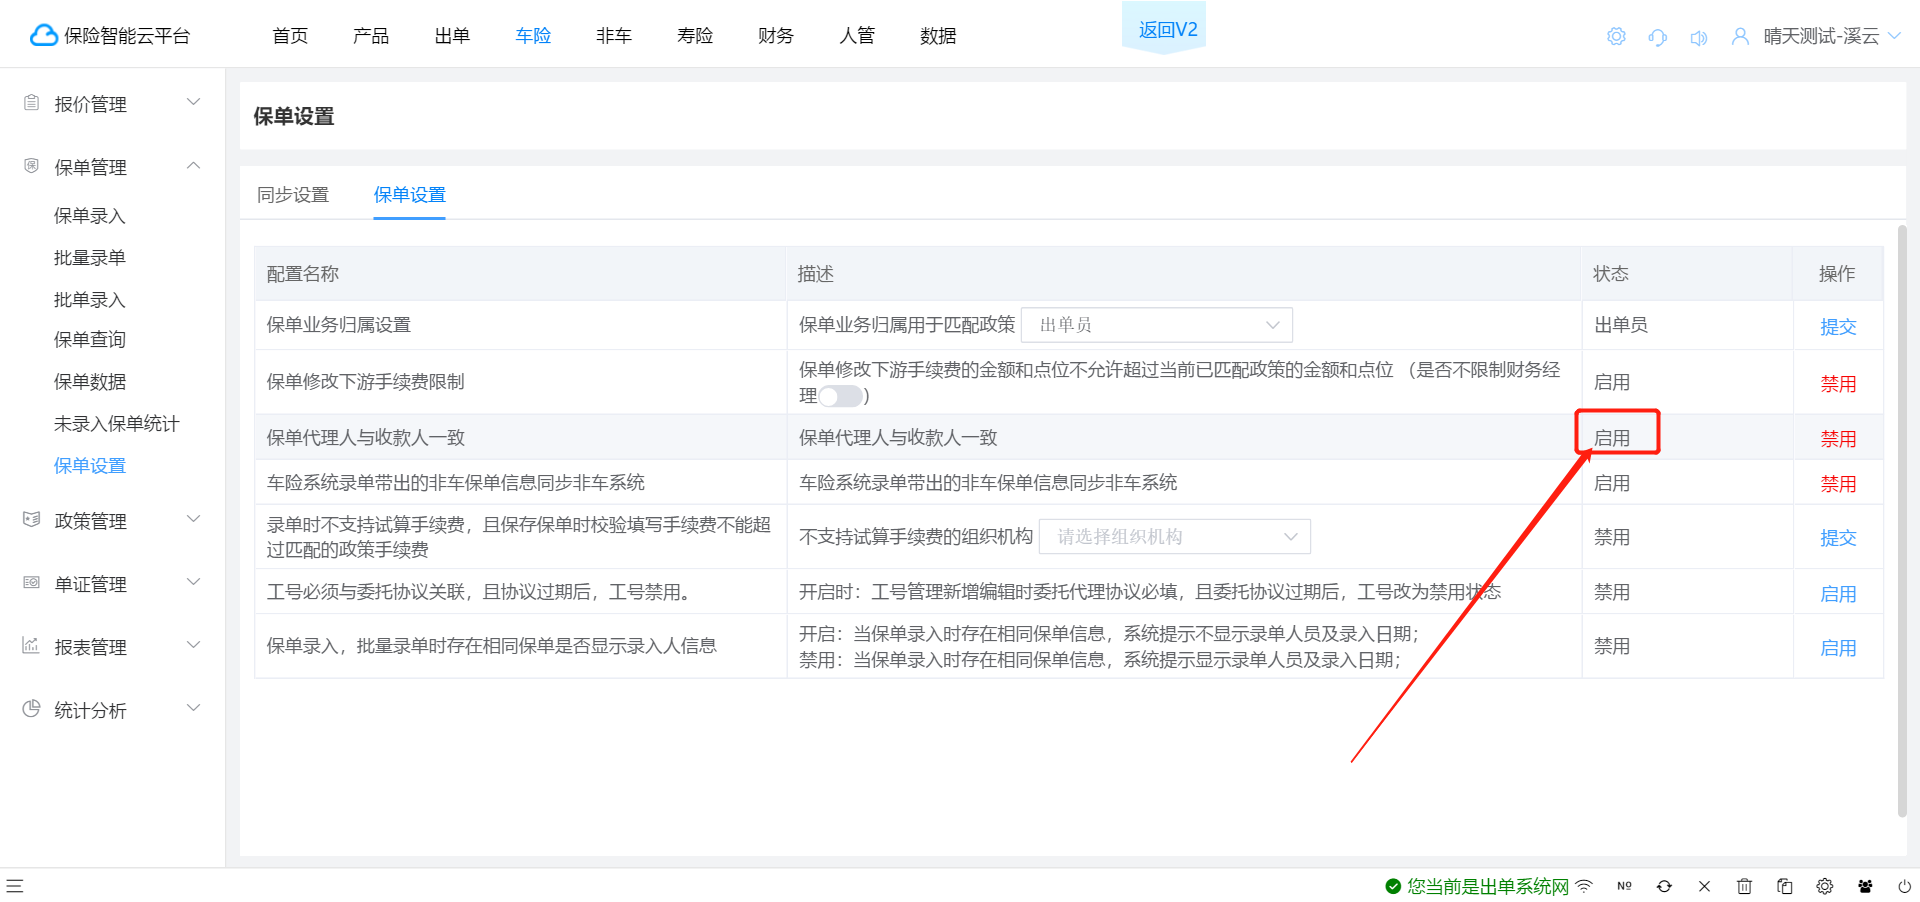Click the refresh icon in bottom bar

(x=1664, y=886)
